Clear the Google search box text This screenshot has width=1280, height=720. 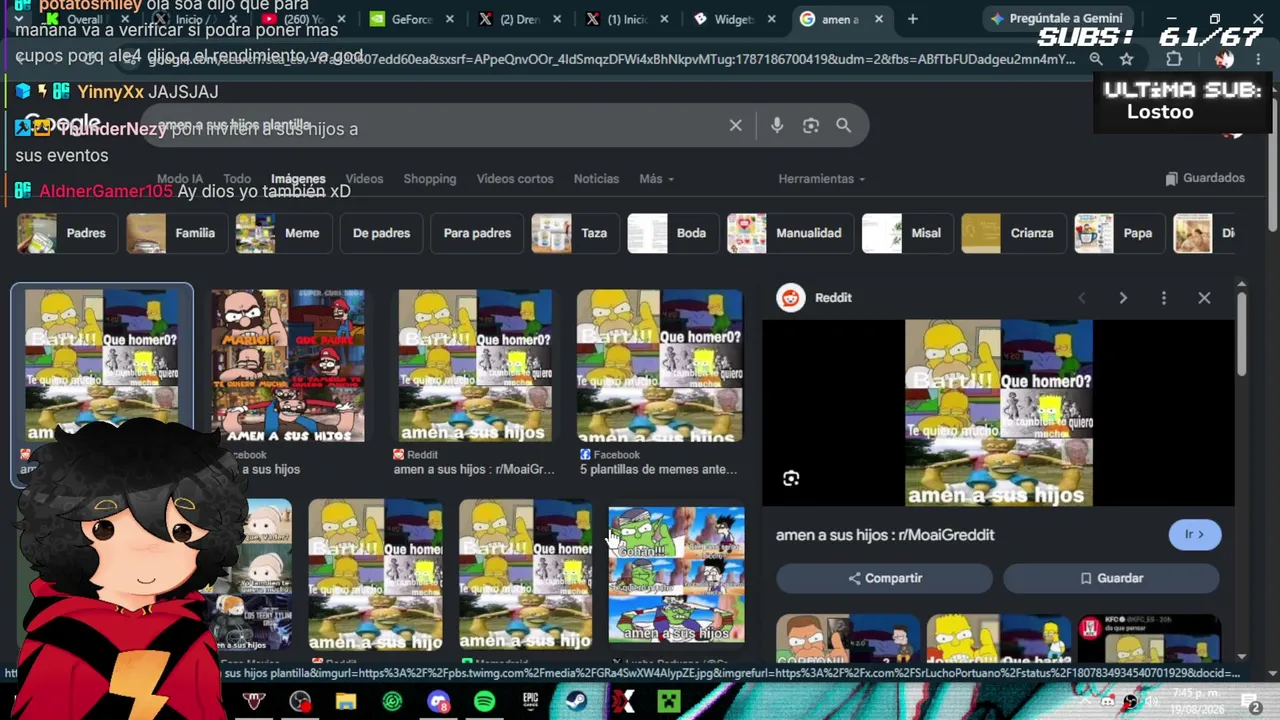click(x=735, y=126)
